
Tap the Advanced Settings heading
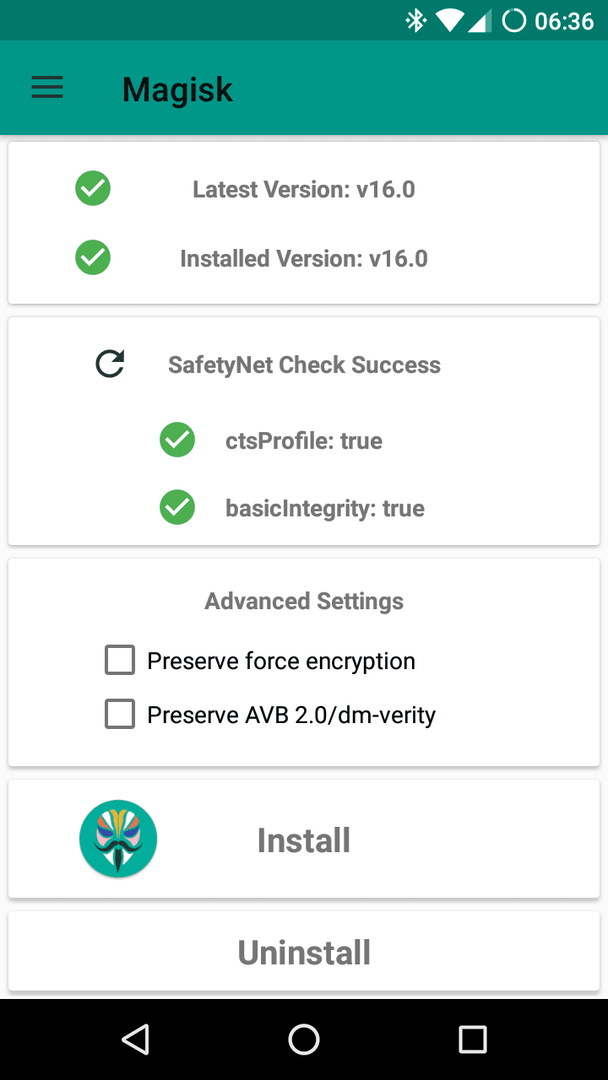click(304, 601)
